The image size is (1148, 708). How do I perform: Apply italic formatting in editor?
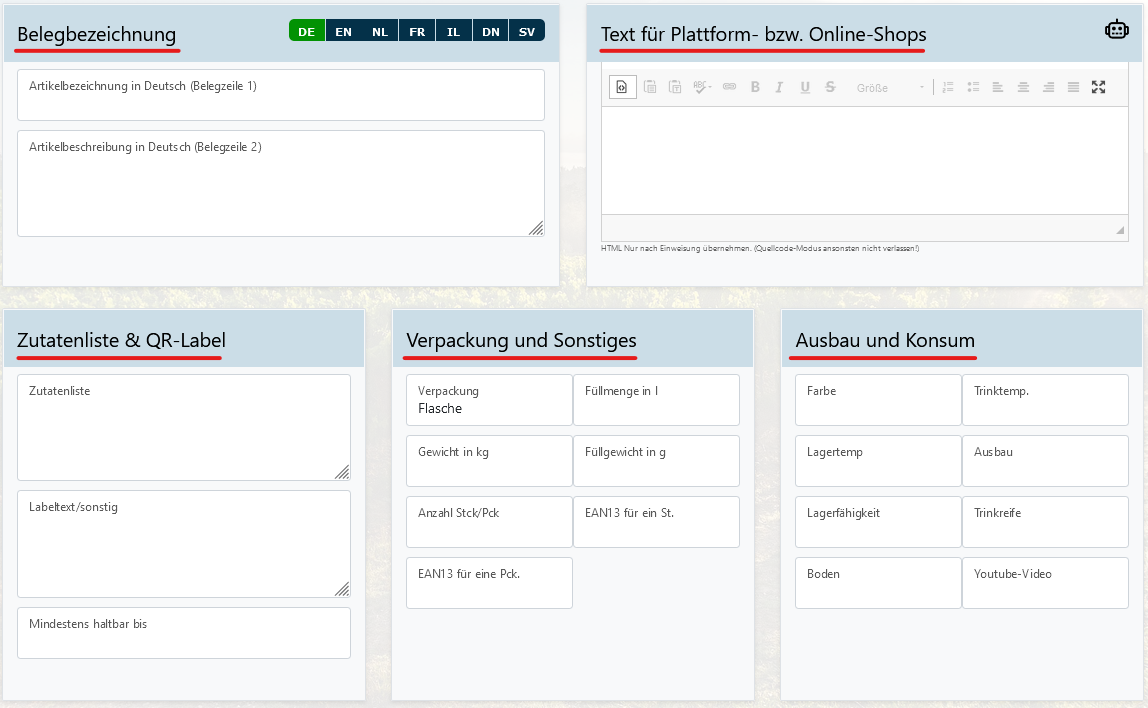[780, 87]
